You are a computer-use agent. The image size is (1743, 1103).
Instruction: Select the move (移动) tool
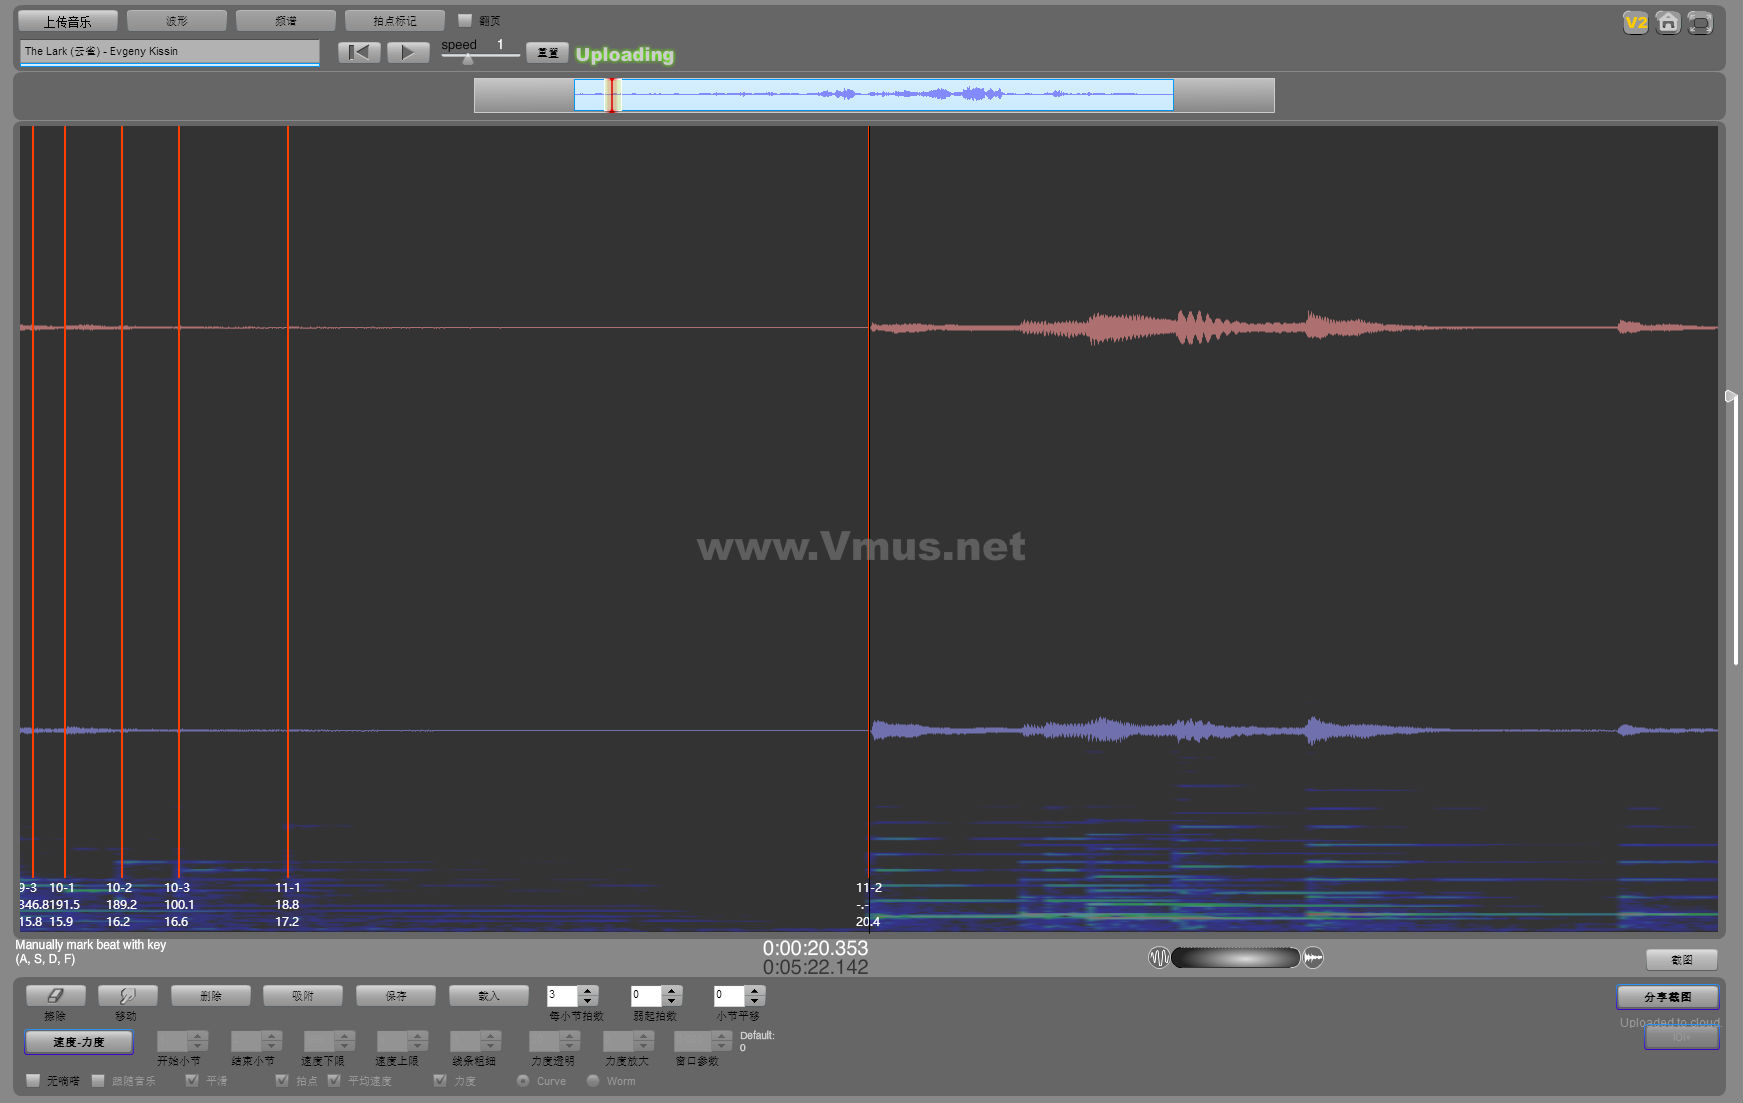[x=127, y=996]
